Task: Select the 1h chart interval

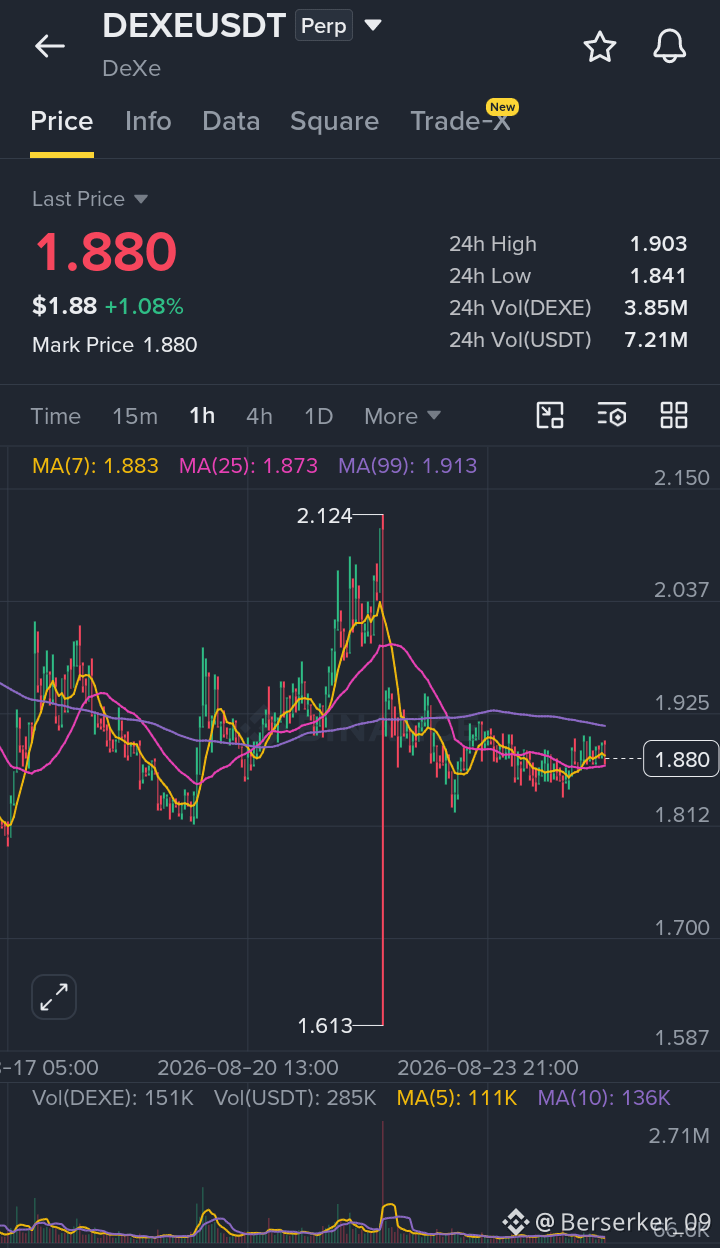Action: [202, 416]
